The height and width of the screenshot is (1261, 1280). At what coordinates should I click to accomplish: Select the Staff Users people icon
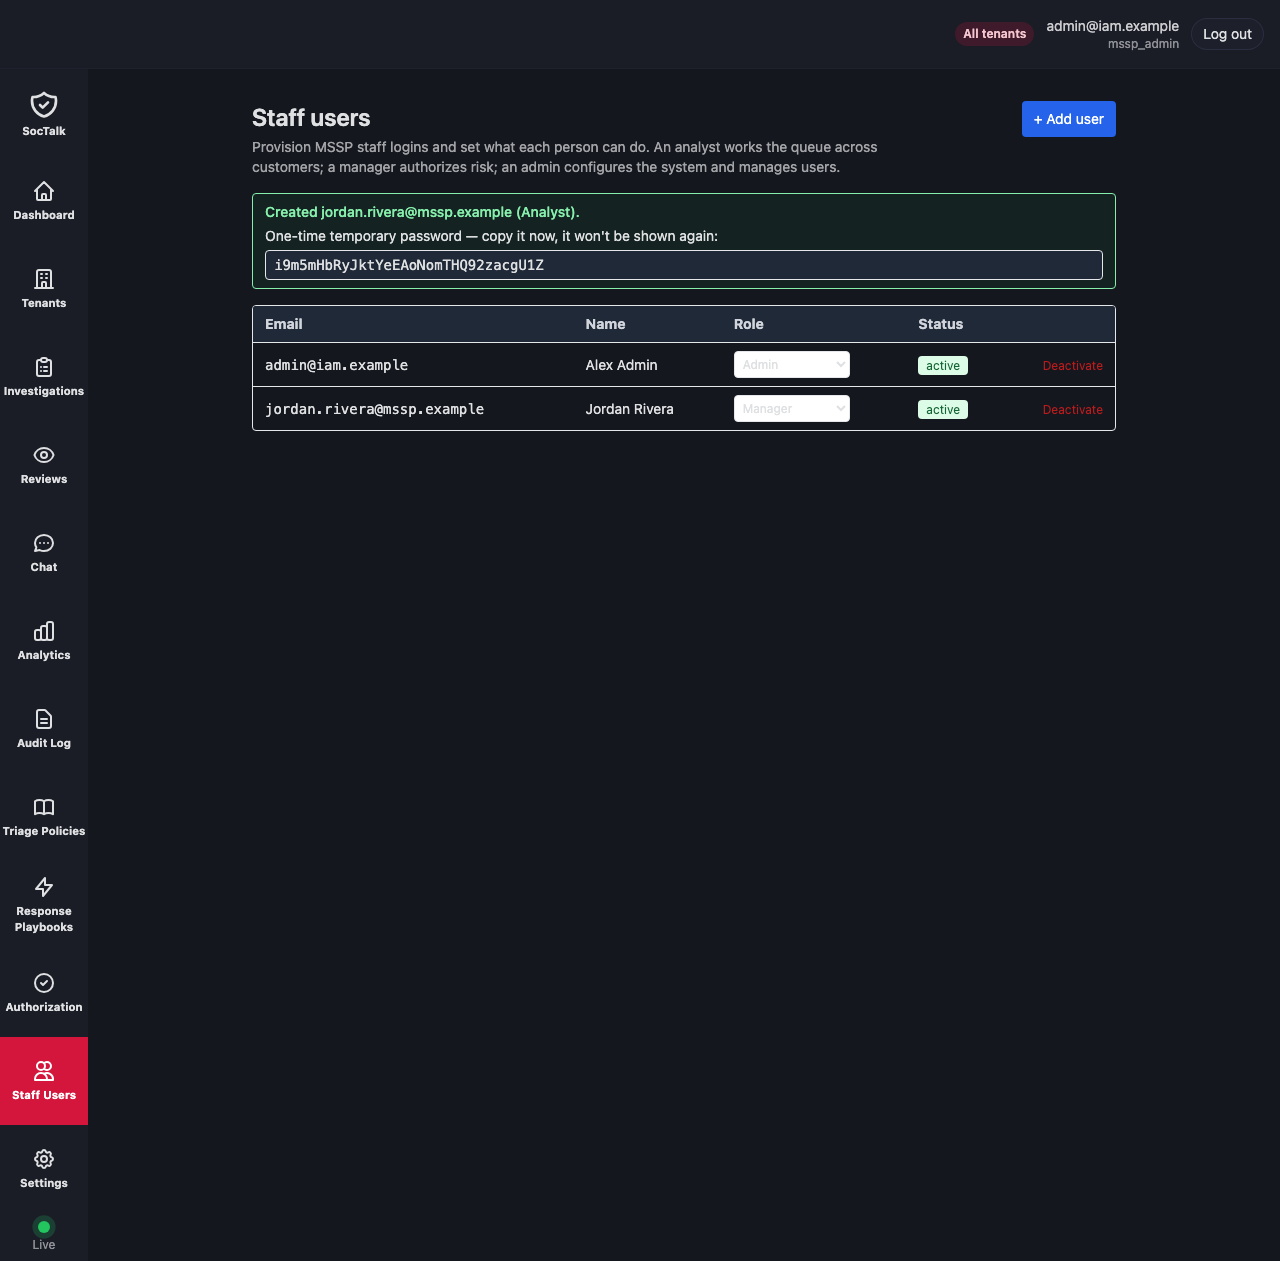click(x=44, y=1071)
